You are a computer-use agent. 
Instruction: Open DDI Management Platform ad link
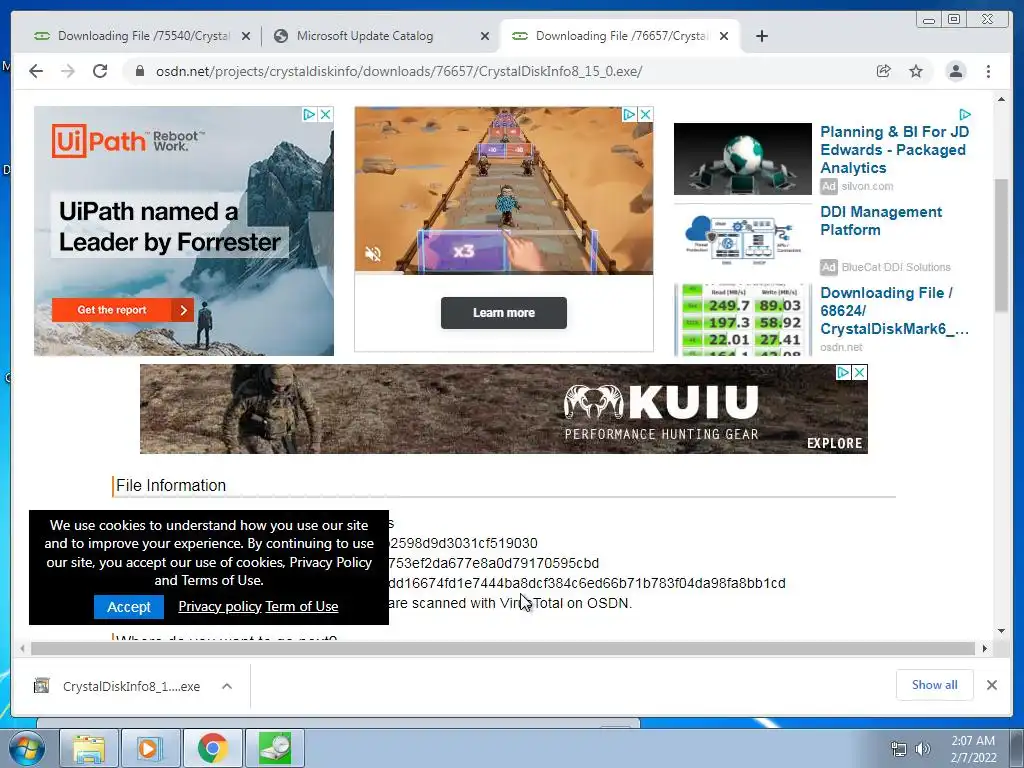coord(880,221)
